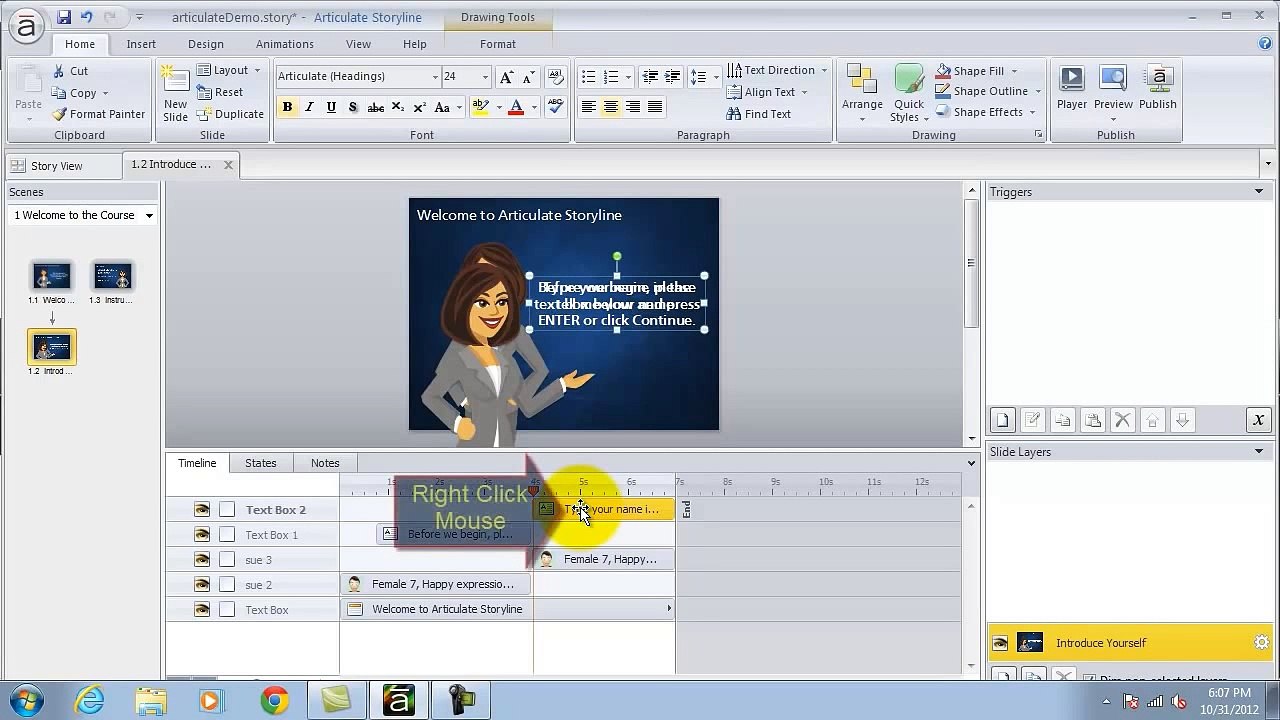Toggle the lock box for sue 3
The height and width of the screenshot is (720, 1280).
[x=227, y=560]
